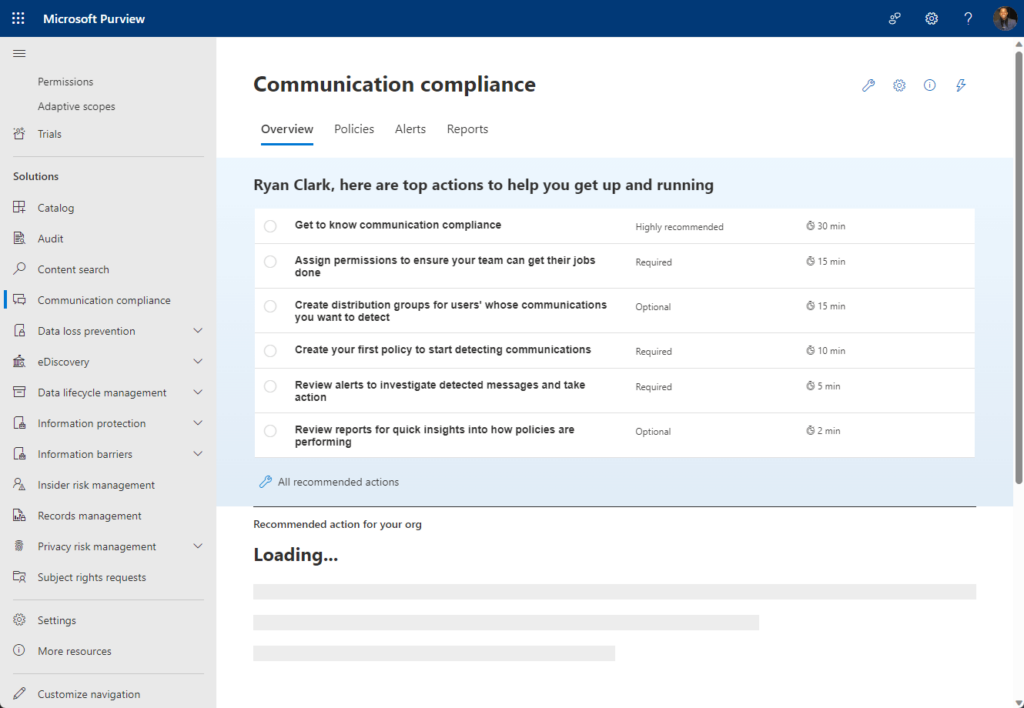Screen dimensions: 1024x708
Task: Click the info circle icon beside the title
Action: pos(930,86)
